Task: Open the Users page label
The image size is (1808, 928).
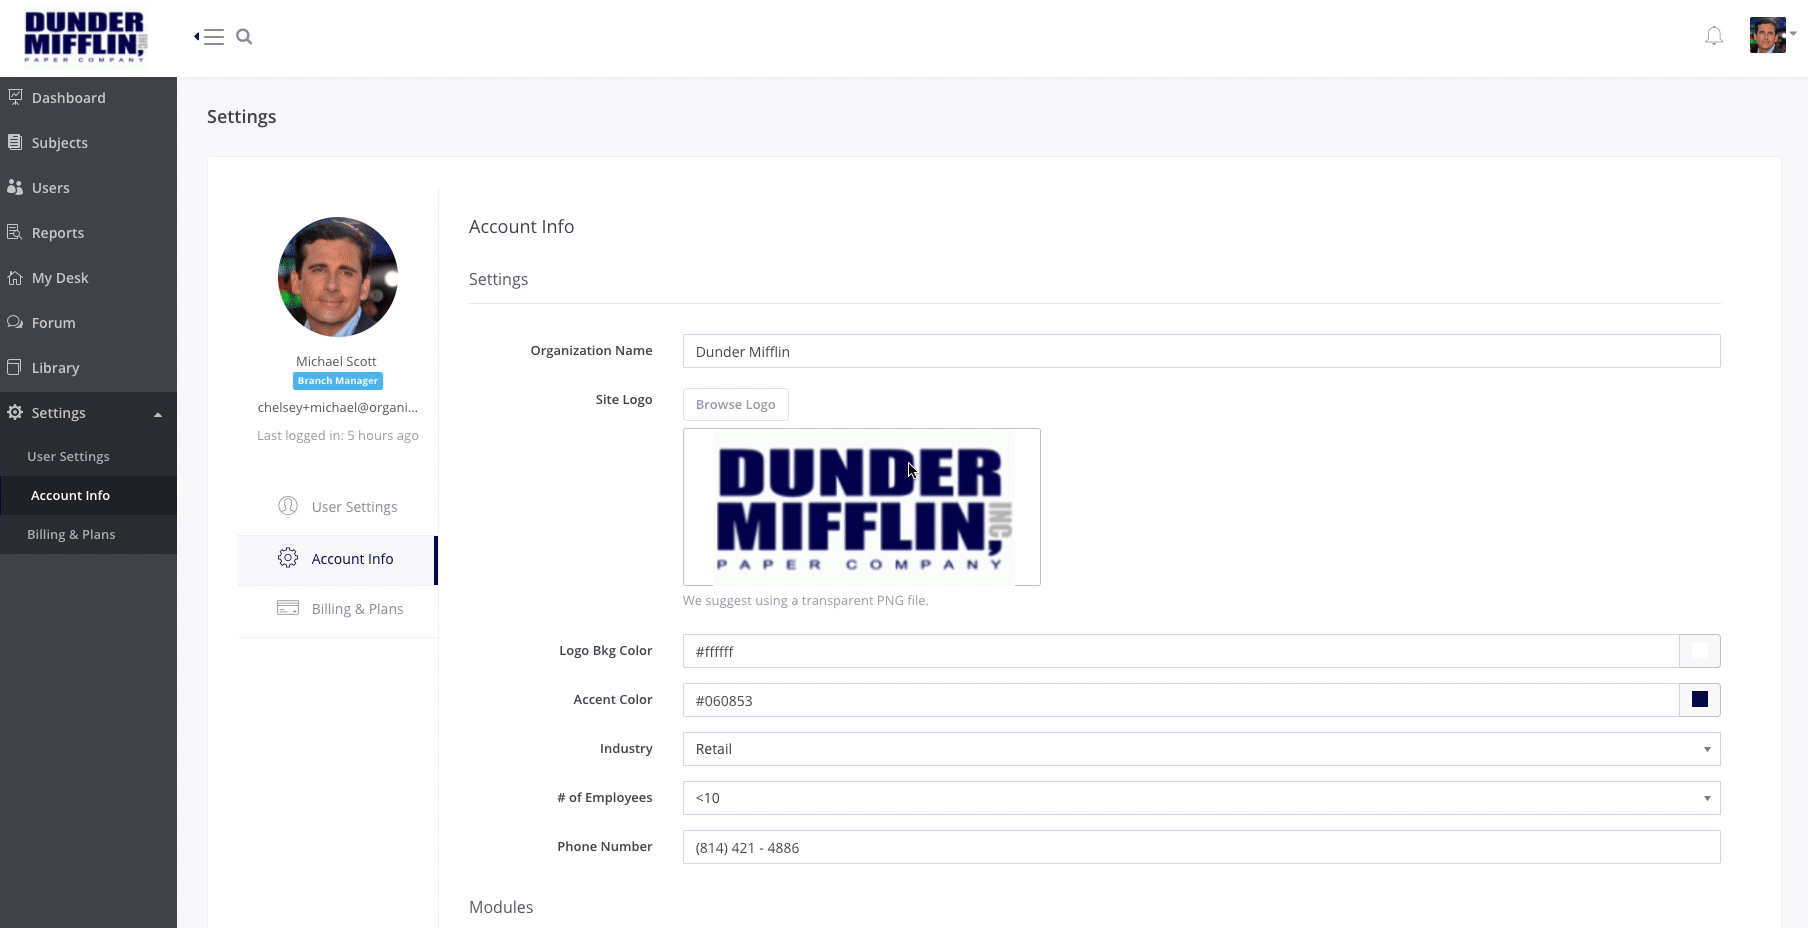Action: tap(51, 188)
